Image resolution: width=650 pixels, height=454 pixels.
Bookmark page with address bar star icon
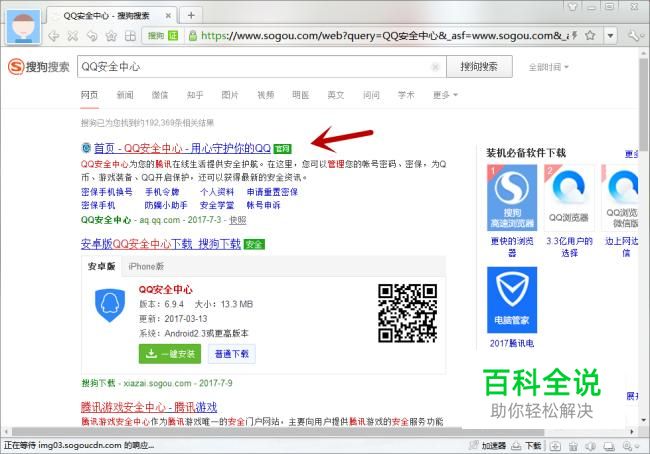pyautogui.click(x=590, y=36)
